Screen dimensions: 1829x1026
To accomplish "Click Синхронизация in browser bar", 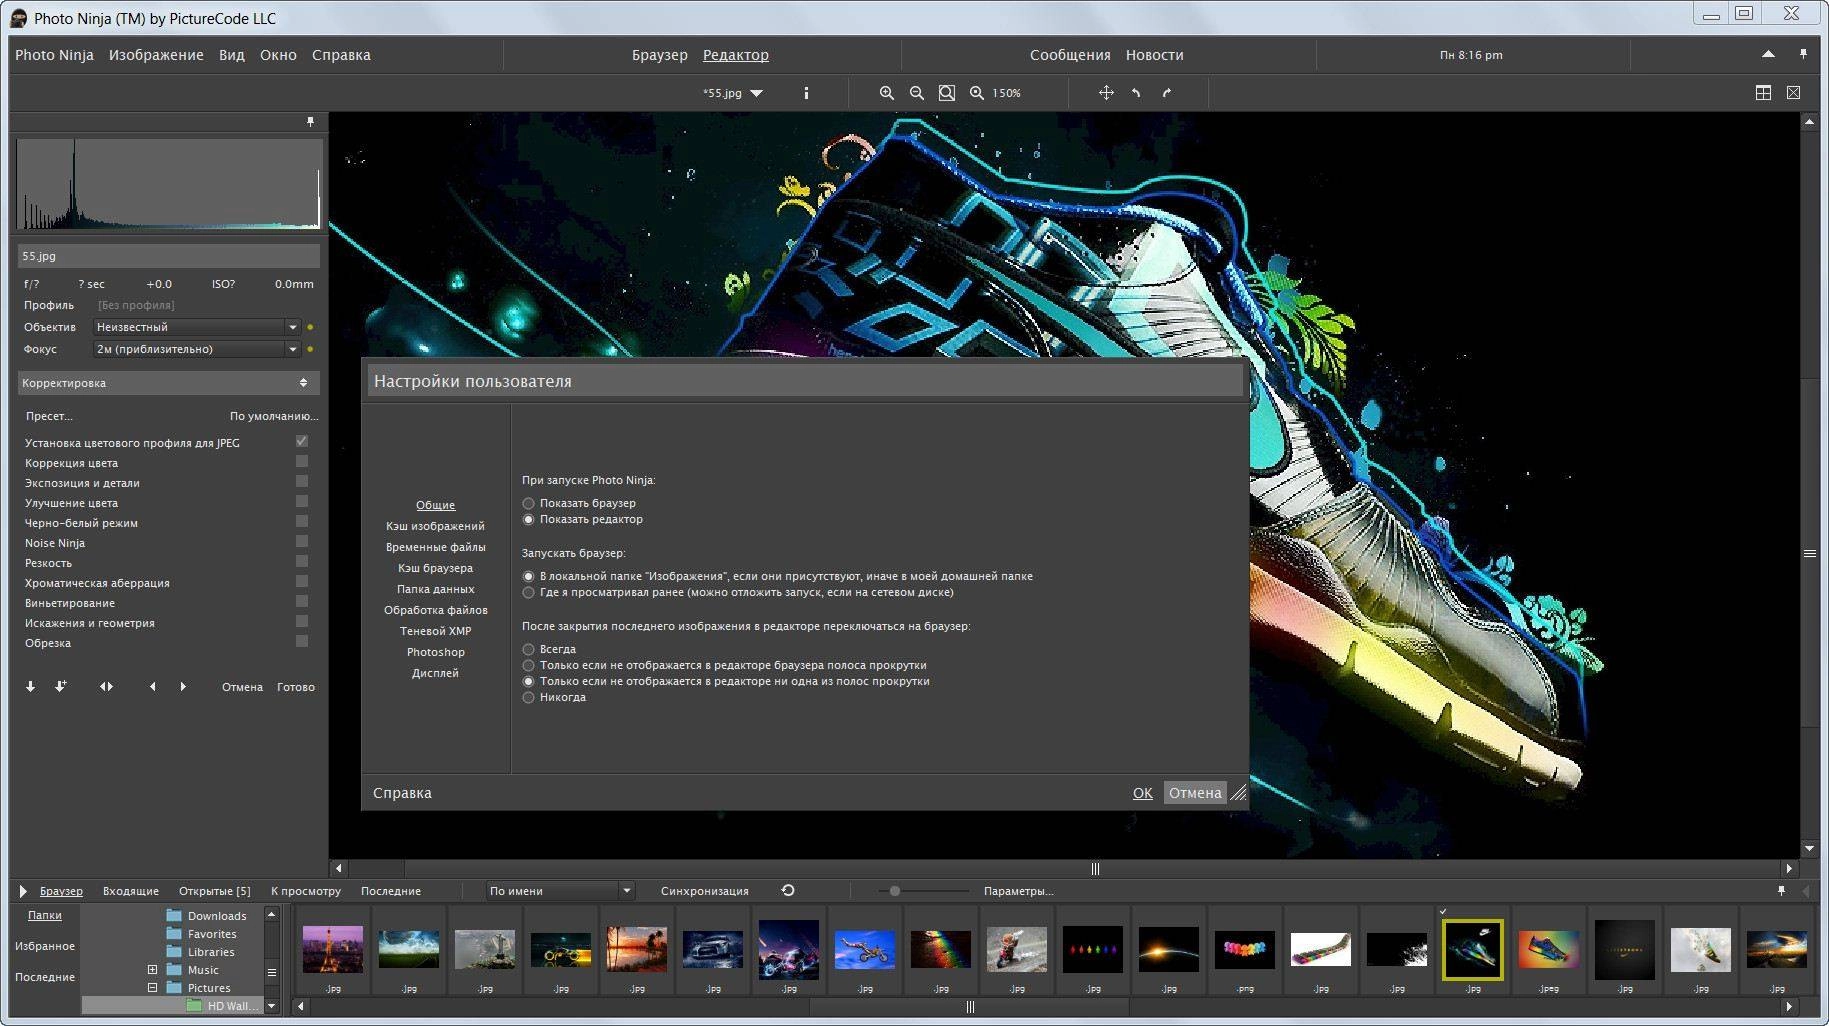I will (x=704, y=891).
